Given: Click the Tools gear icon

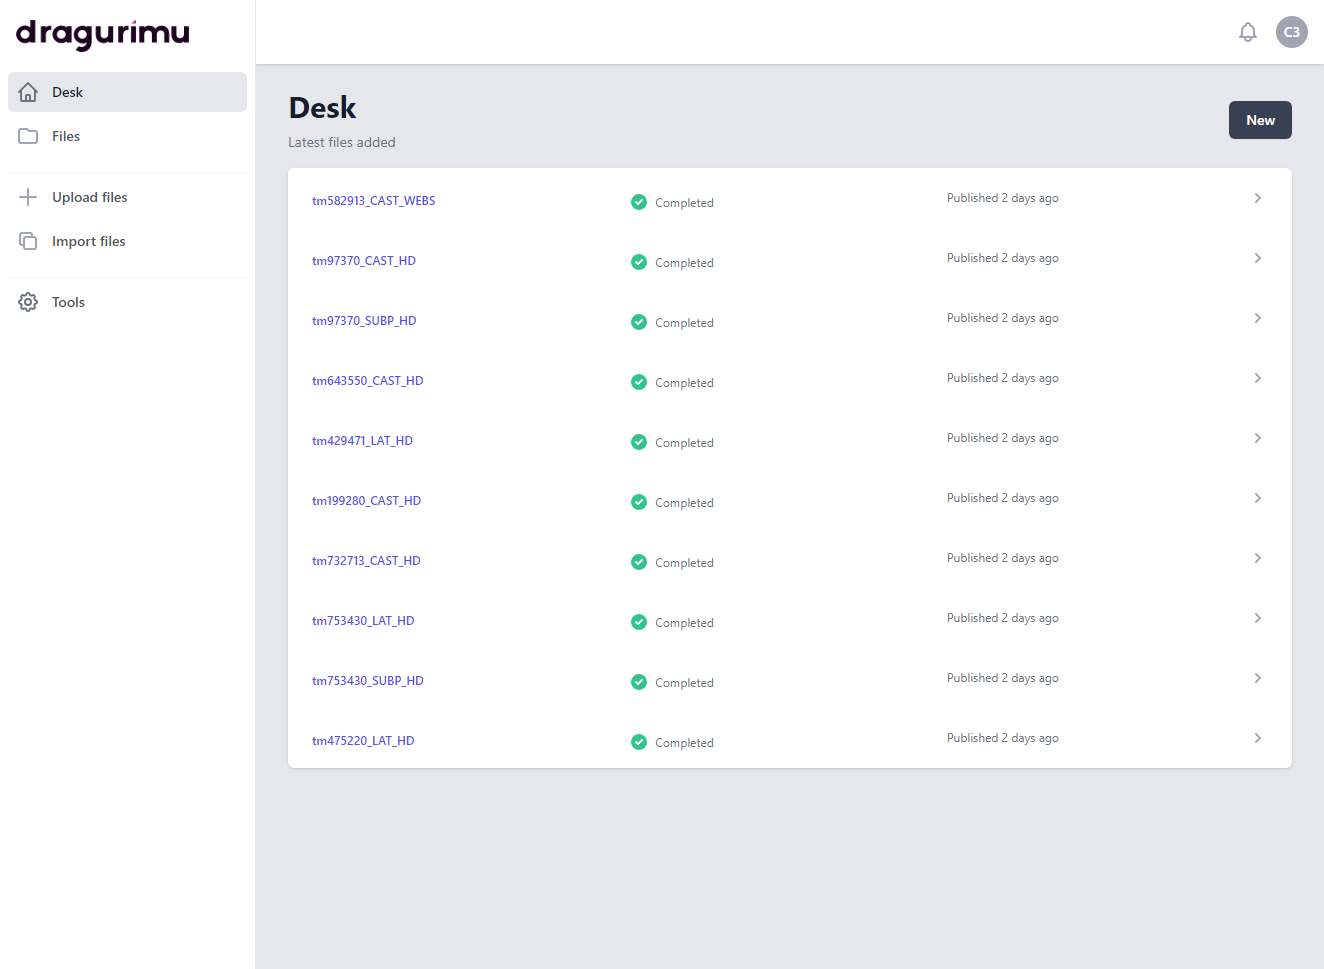Looking at the screenshot, I should [28, 302].
